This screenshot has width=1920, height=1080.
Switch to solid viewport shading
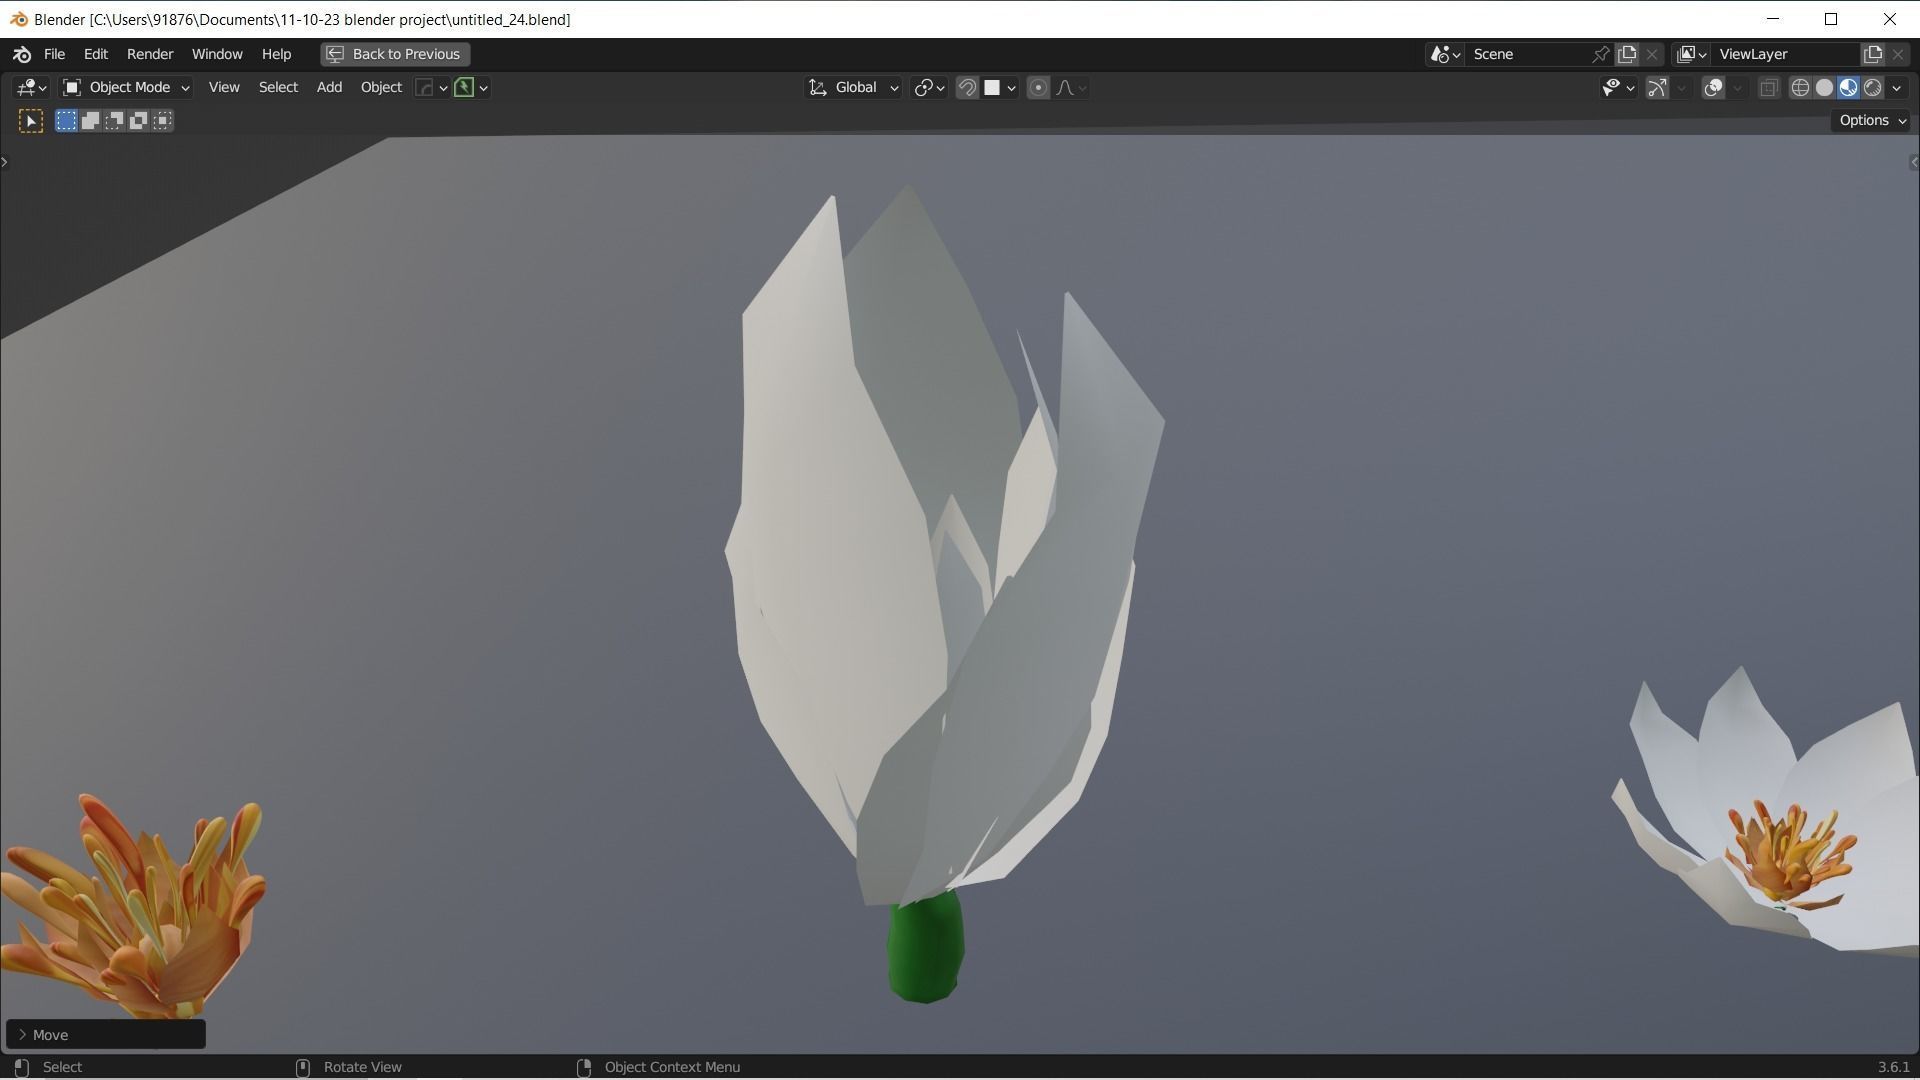pos(1824,88)
